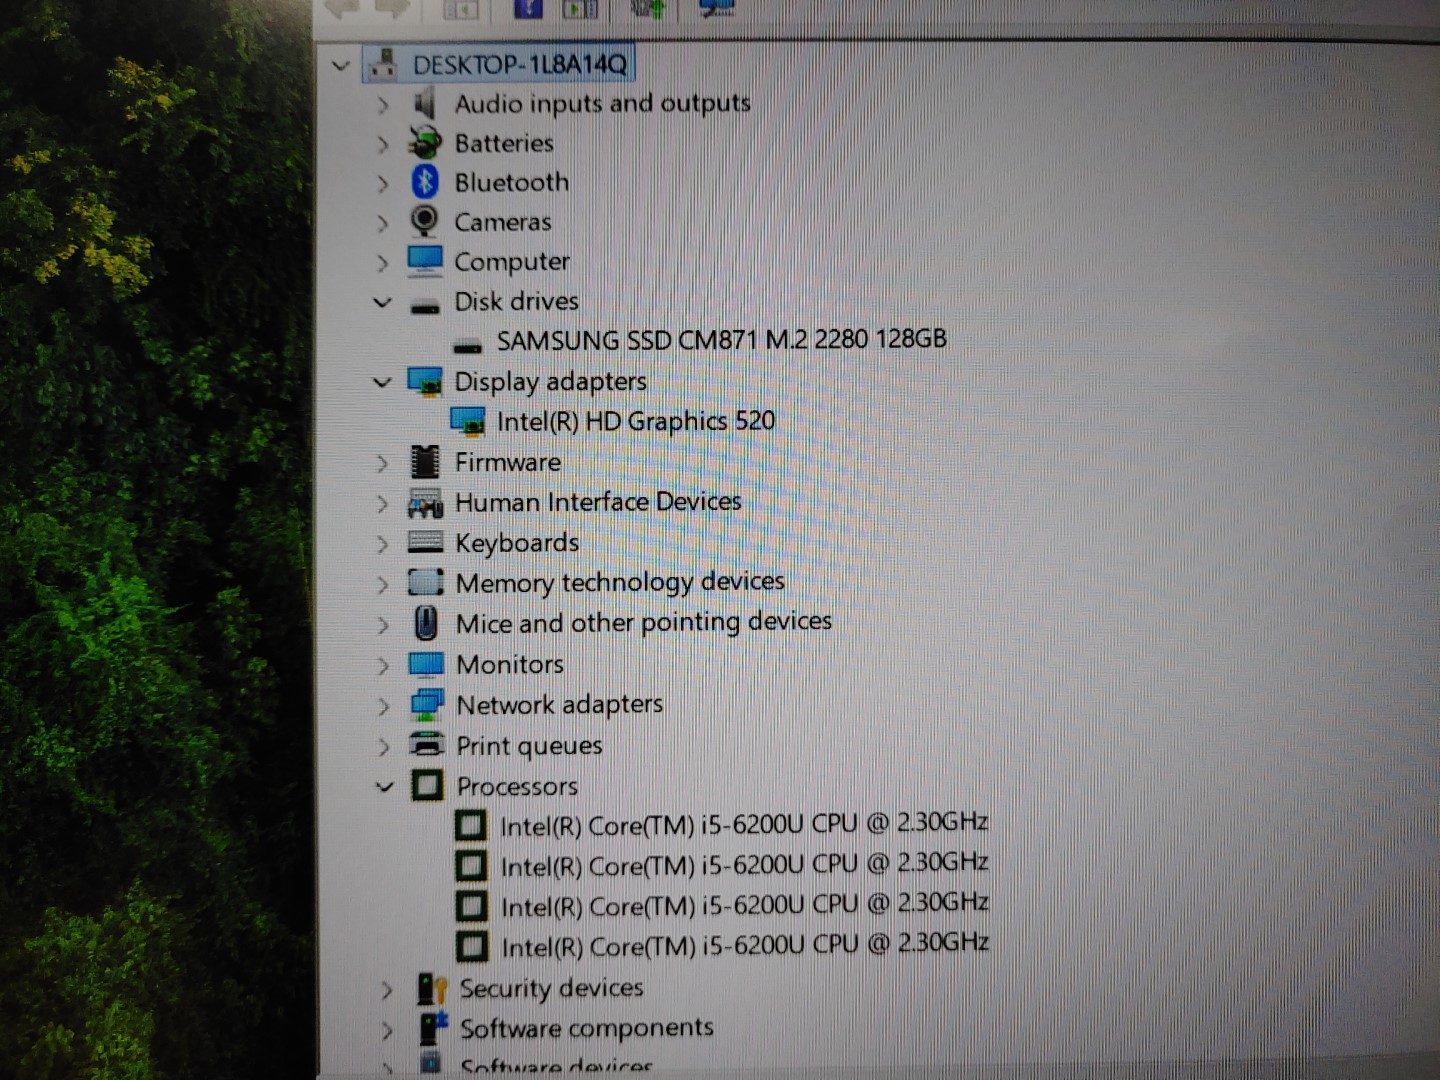Select SAMSUNG SSD CM871 disk drive

click(720, 340)
